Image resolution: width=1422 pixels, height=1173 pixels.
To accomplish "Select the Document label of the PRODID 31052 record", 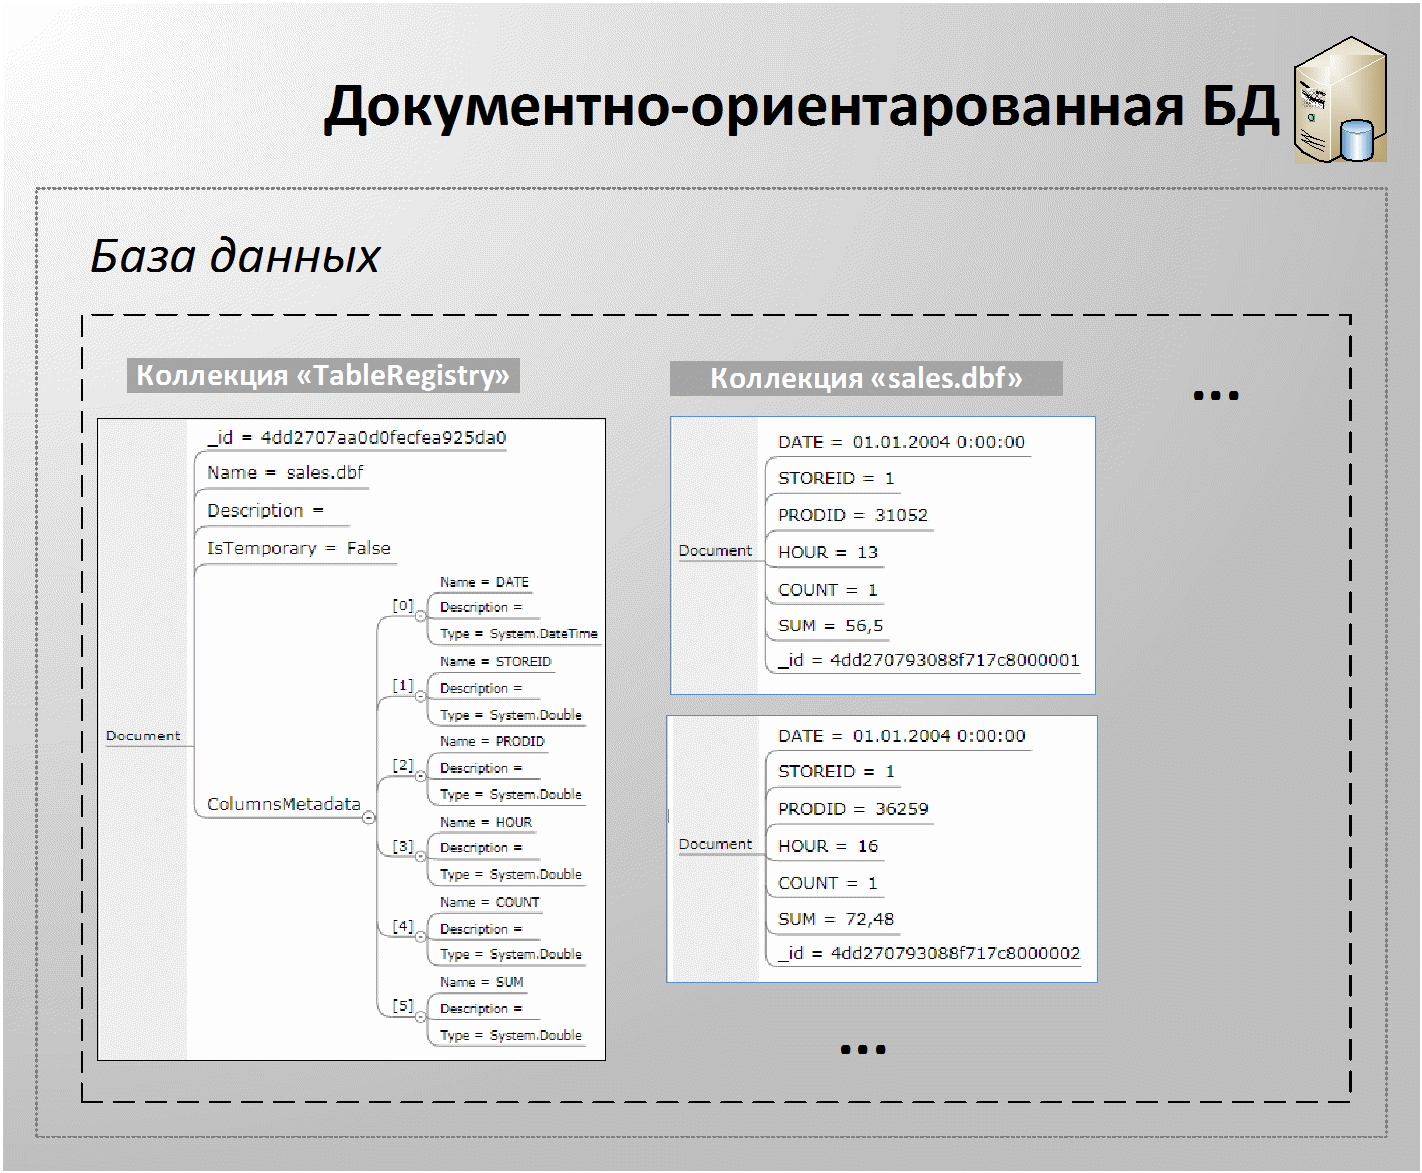I will [x=715, y=551].
